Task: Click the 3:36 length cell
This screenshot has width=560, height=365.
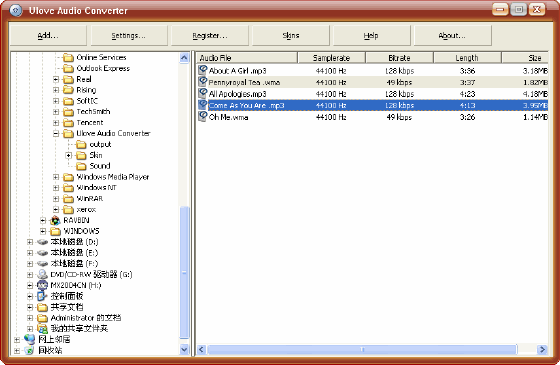Action: (467, 71)
